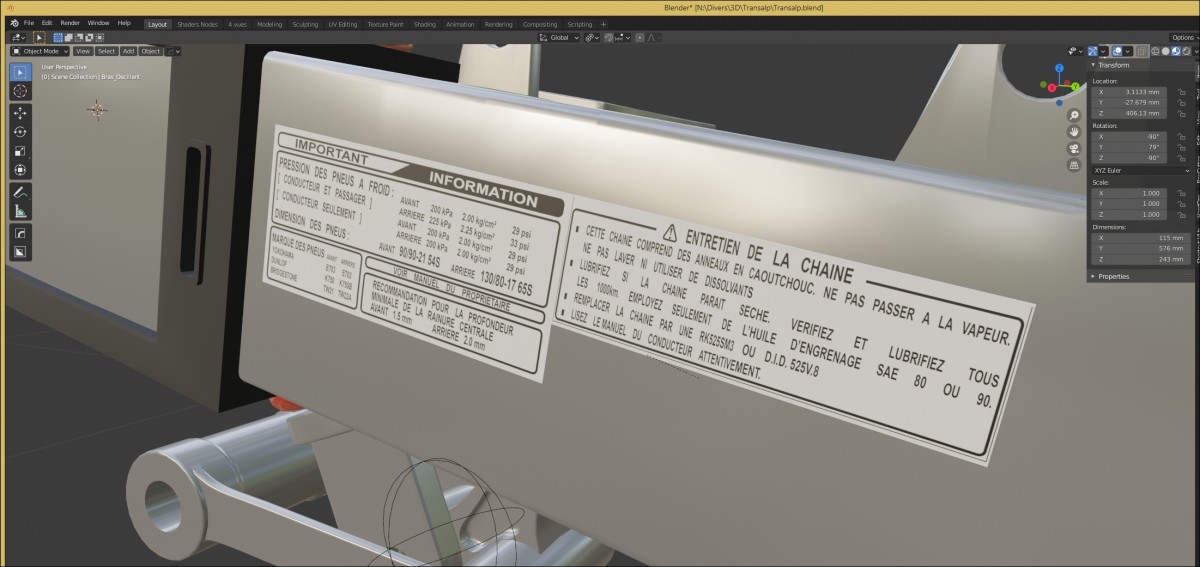
Task: Activate the 3D Cursor tool
Action: (20, 91)
